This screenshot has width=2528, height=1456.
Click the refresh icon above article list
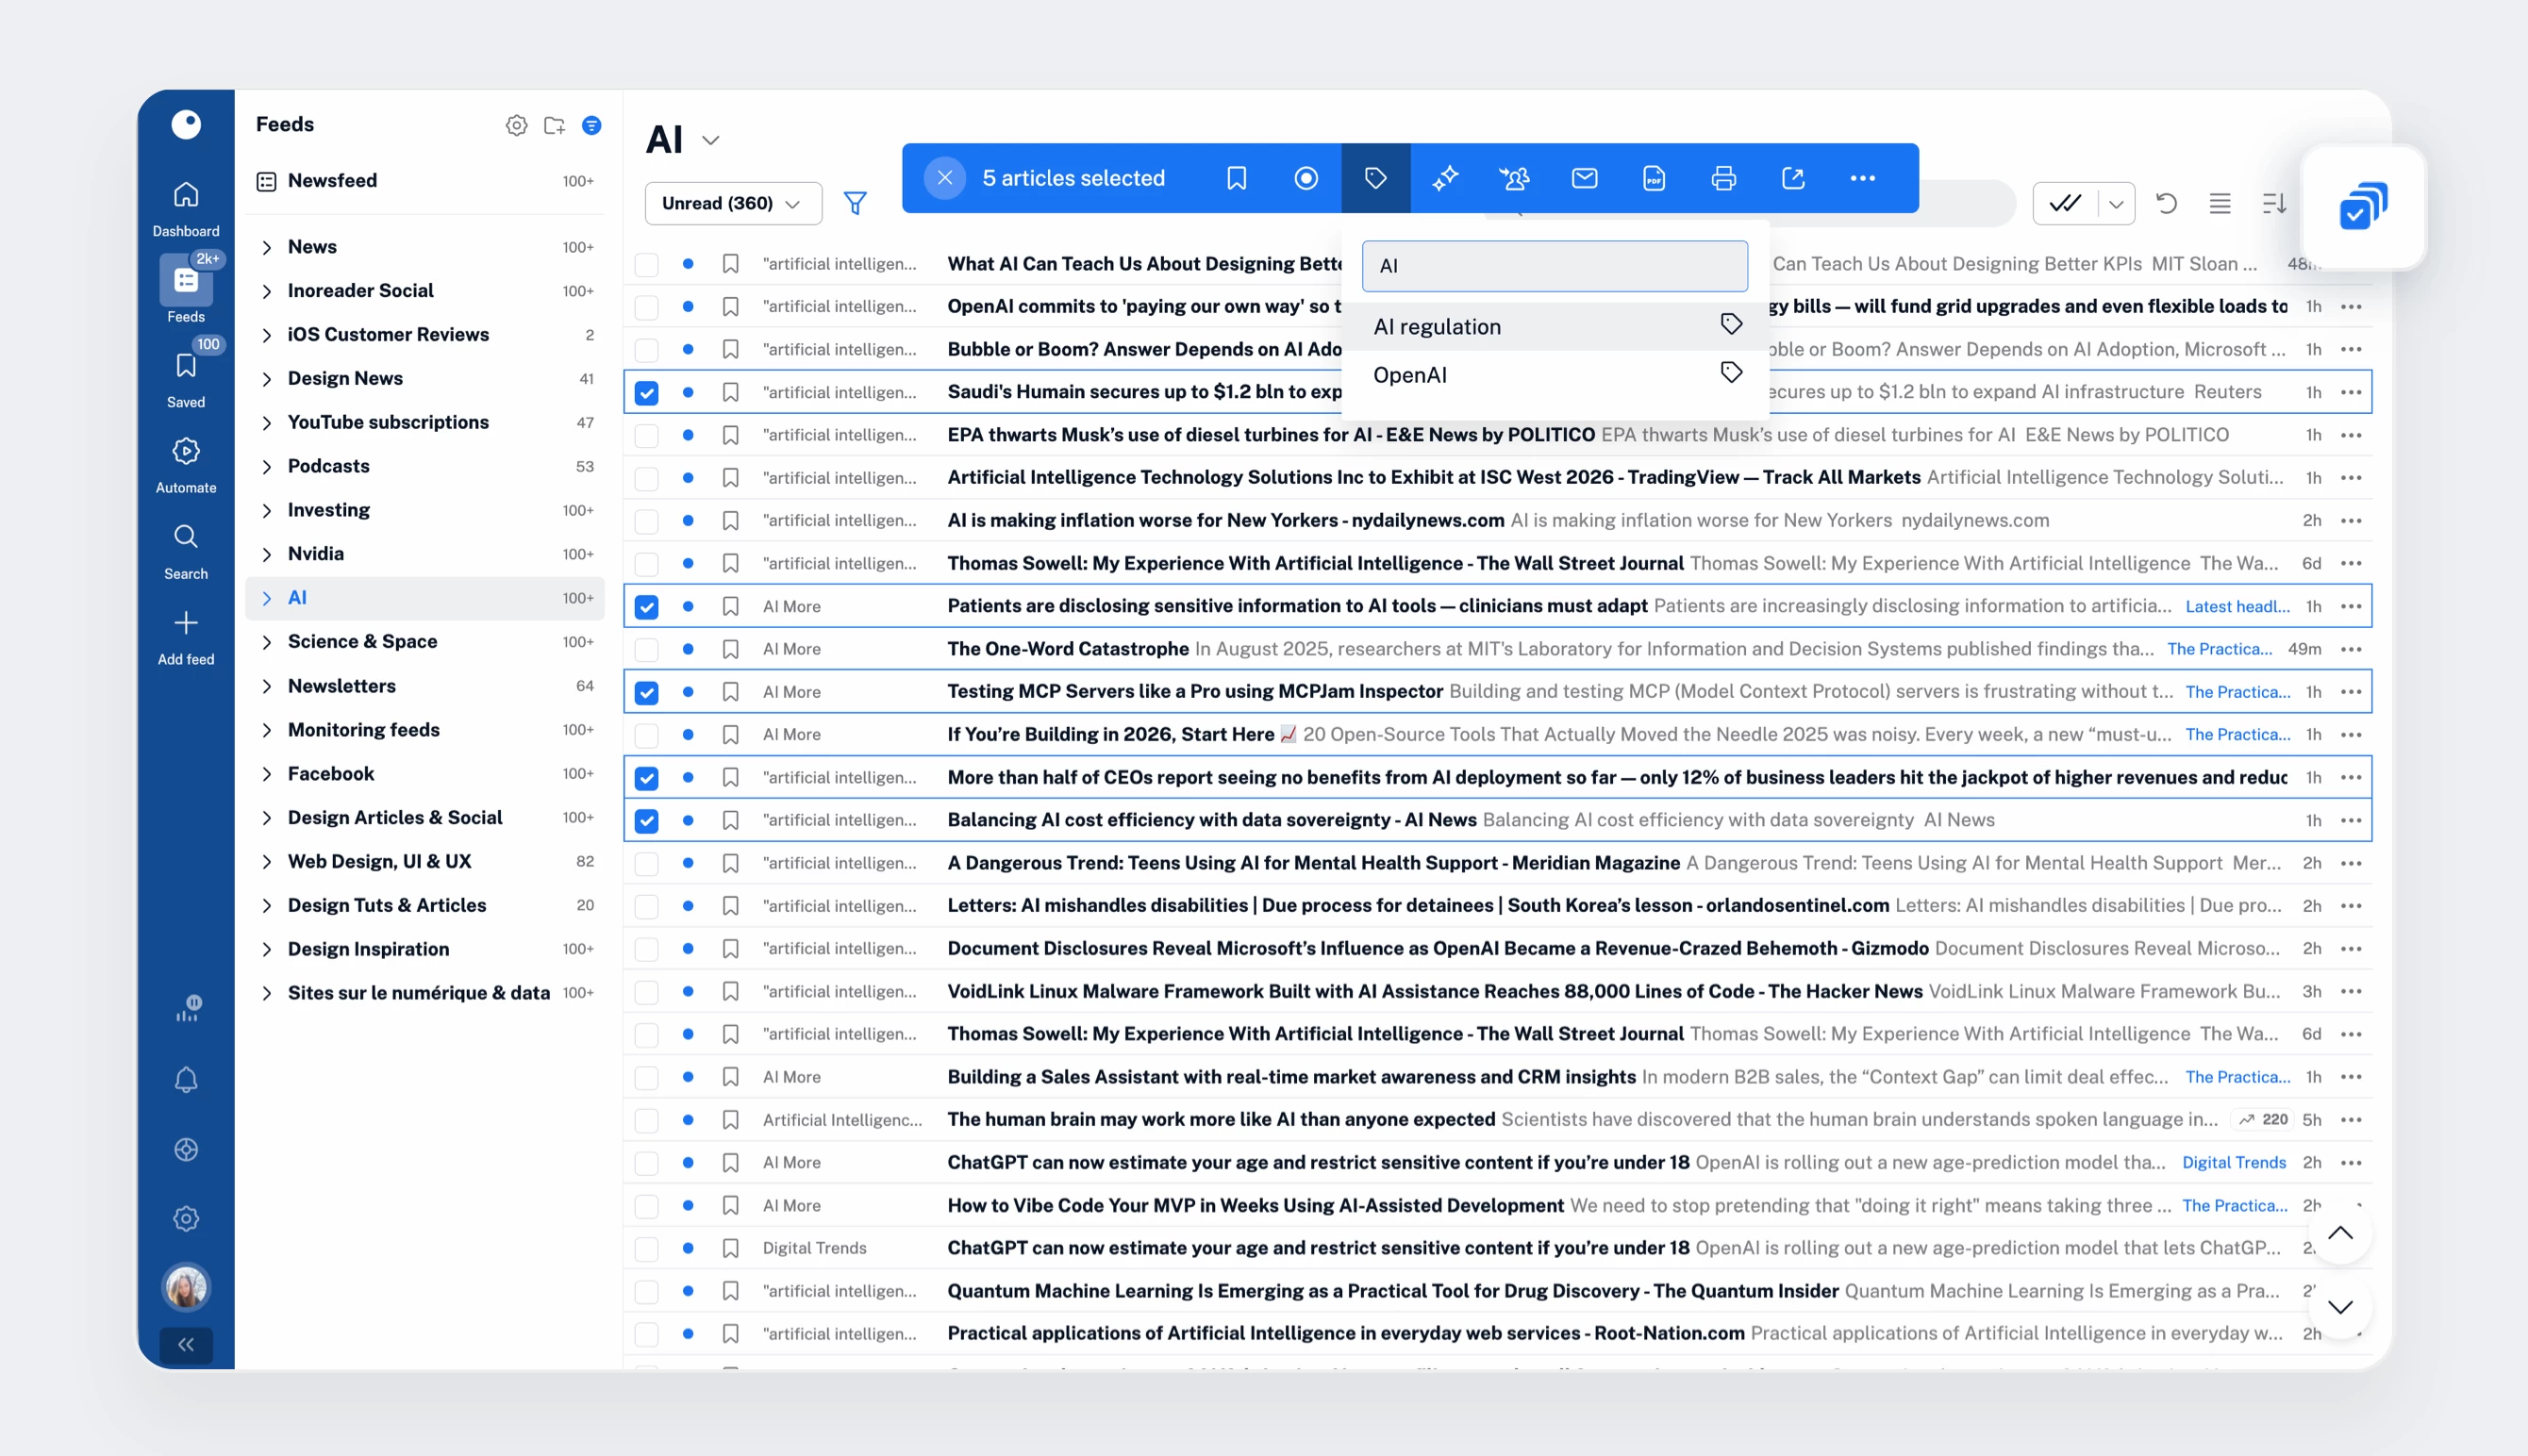[2166, 203]
